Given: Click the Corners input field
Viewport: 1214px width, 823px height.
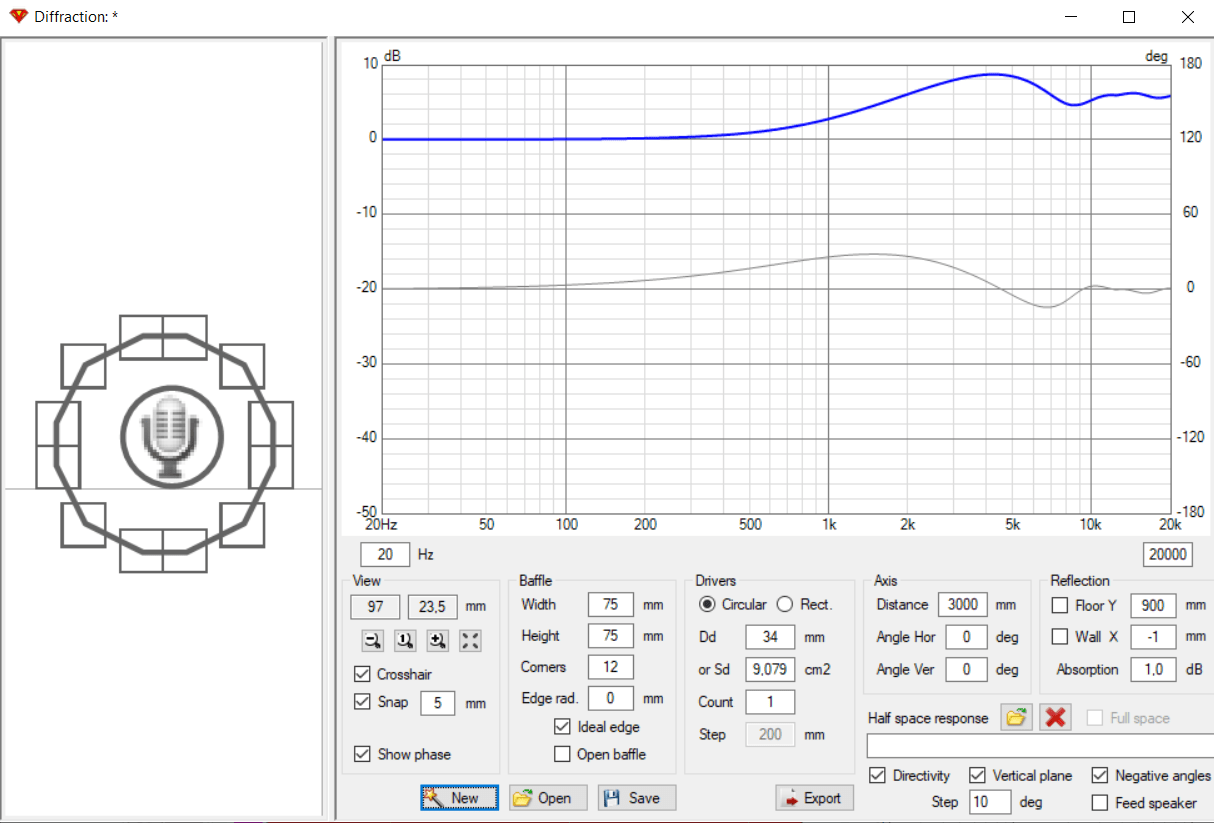Looking at the screenshot, I should click(x=611, y=666).
